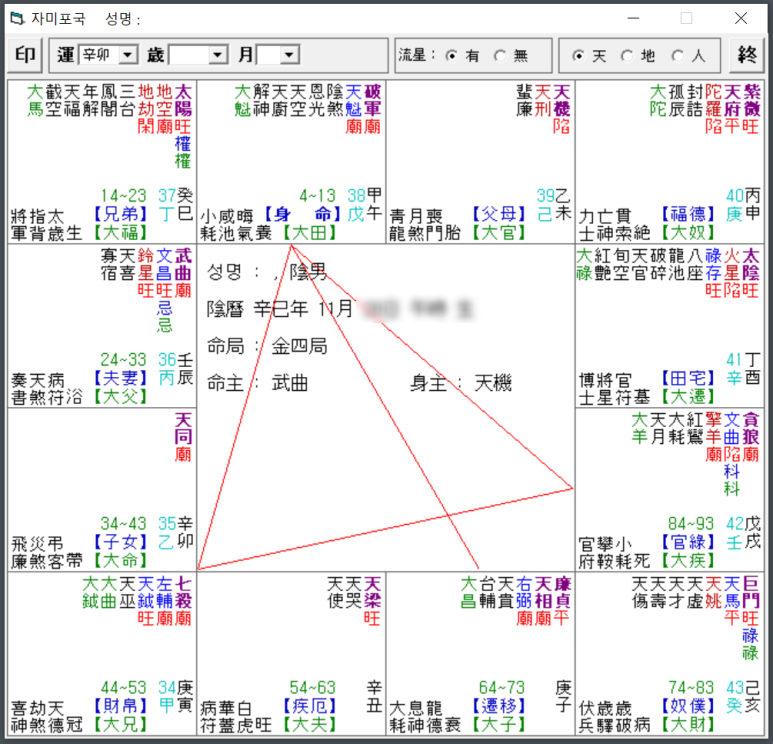Click the 64~73 age range
773x744 pixels.
(502, 687)
